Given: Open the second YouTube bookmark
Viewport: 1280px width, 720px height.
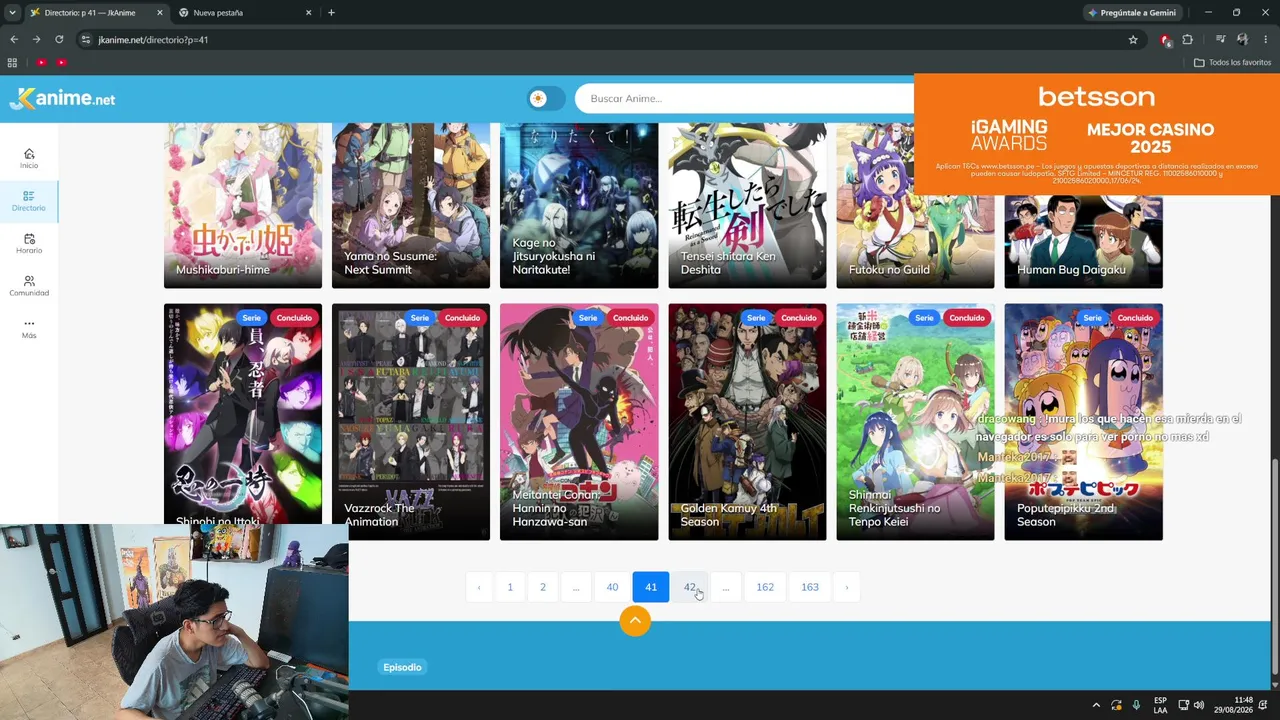Looking at the screenshot, I should point(61,62).
